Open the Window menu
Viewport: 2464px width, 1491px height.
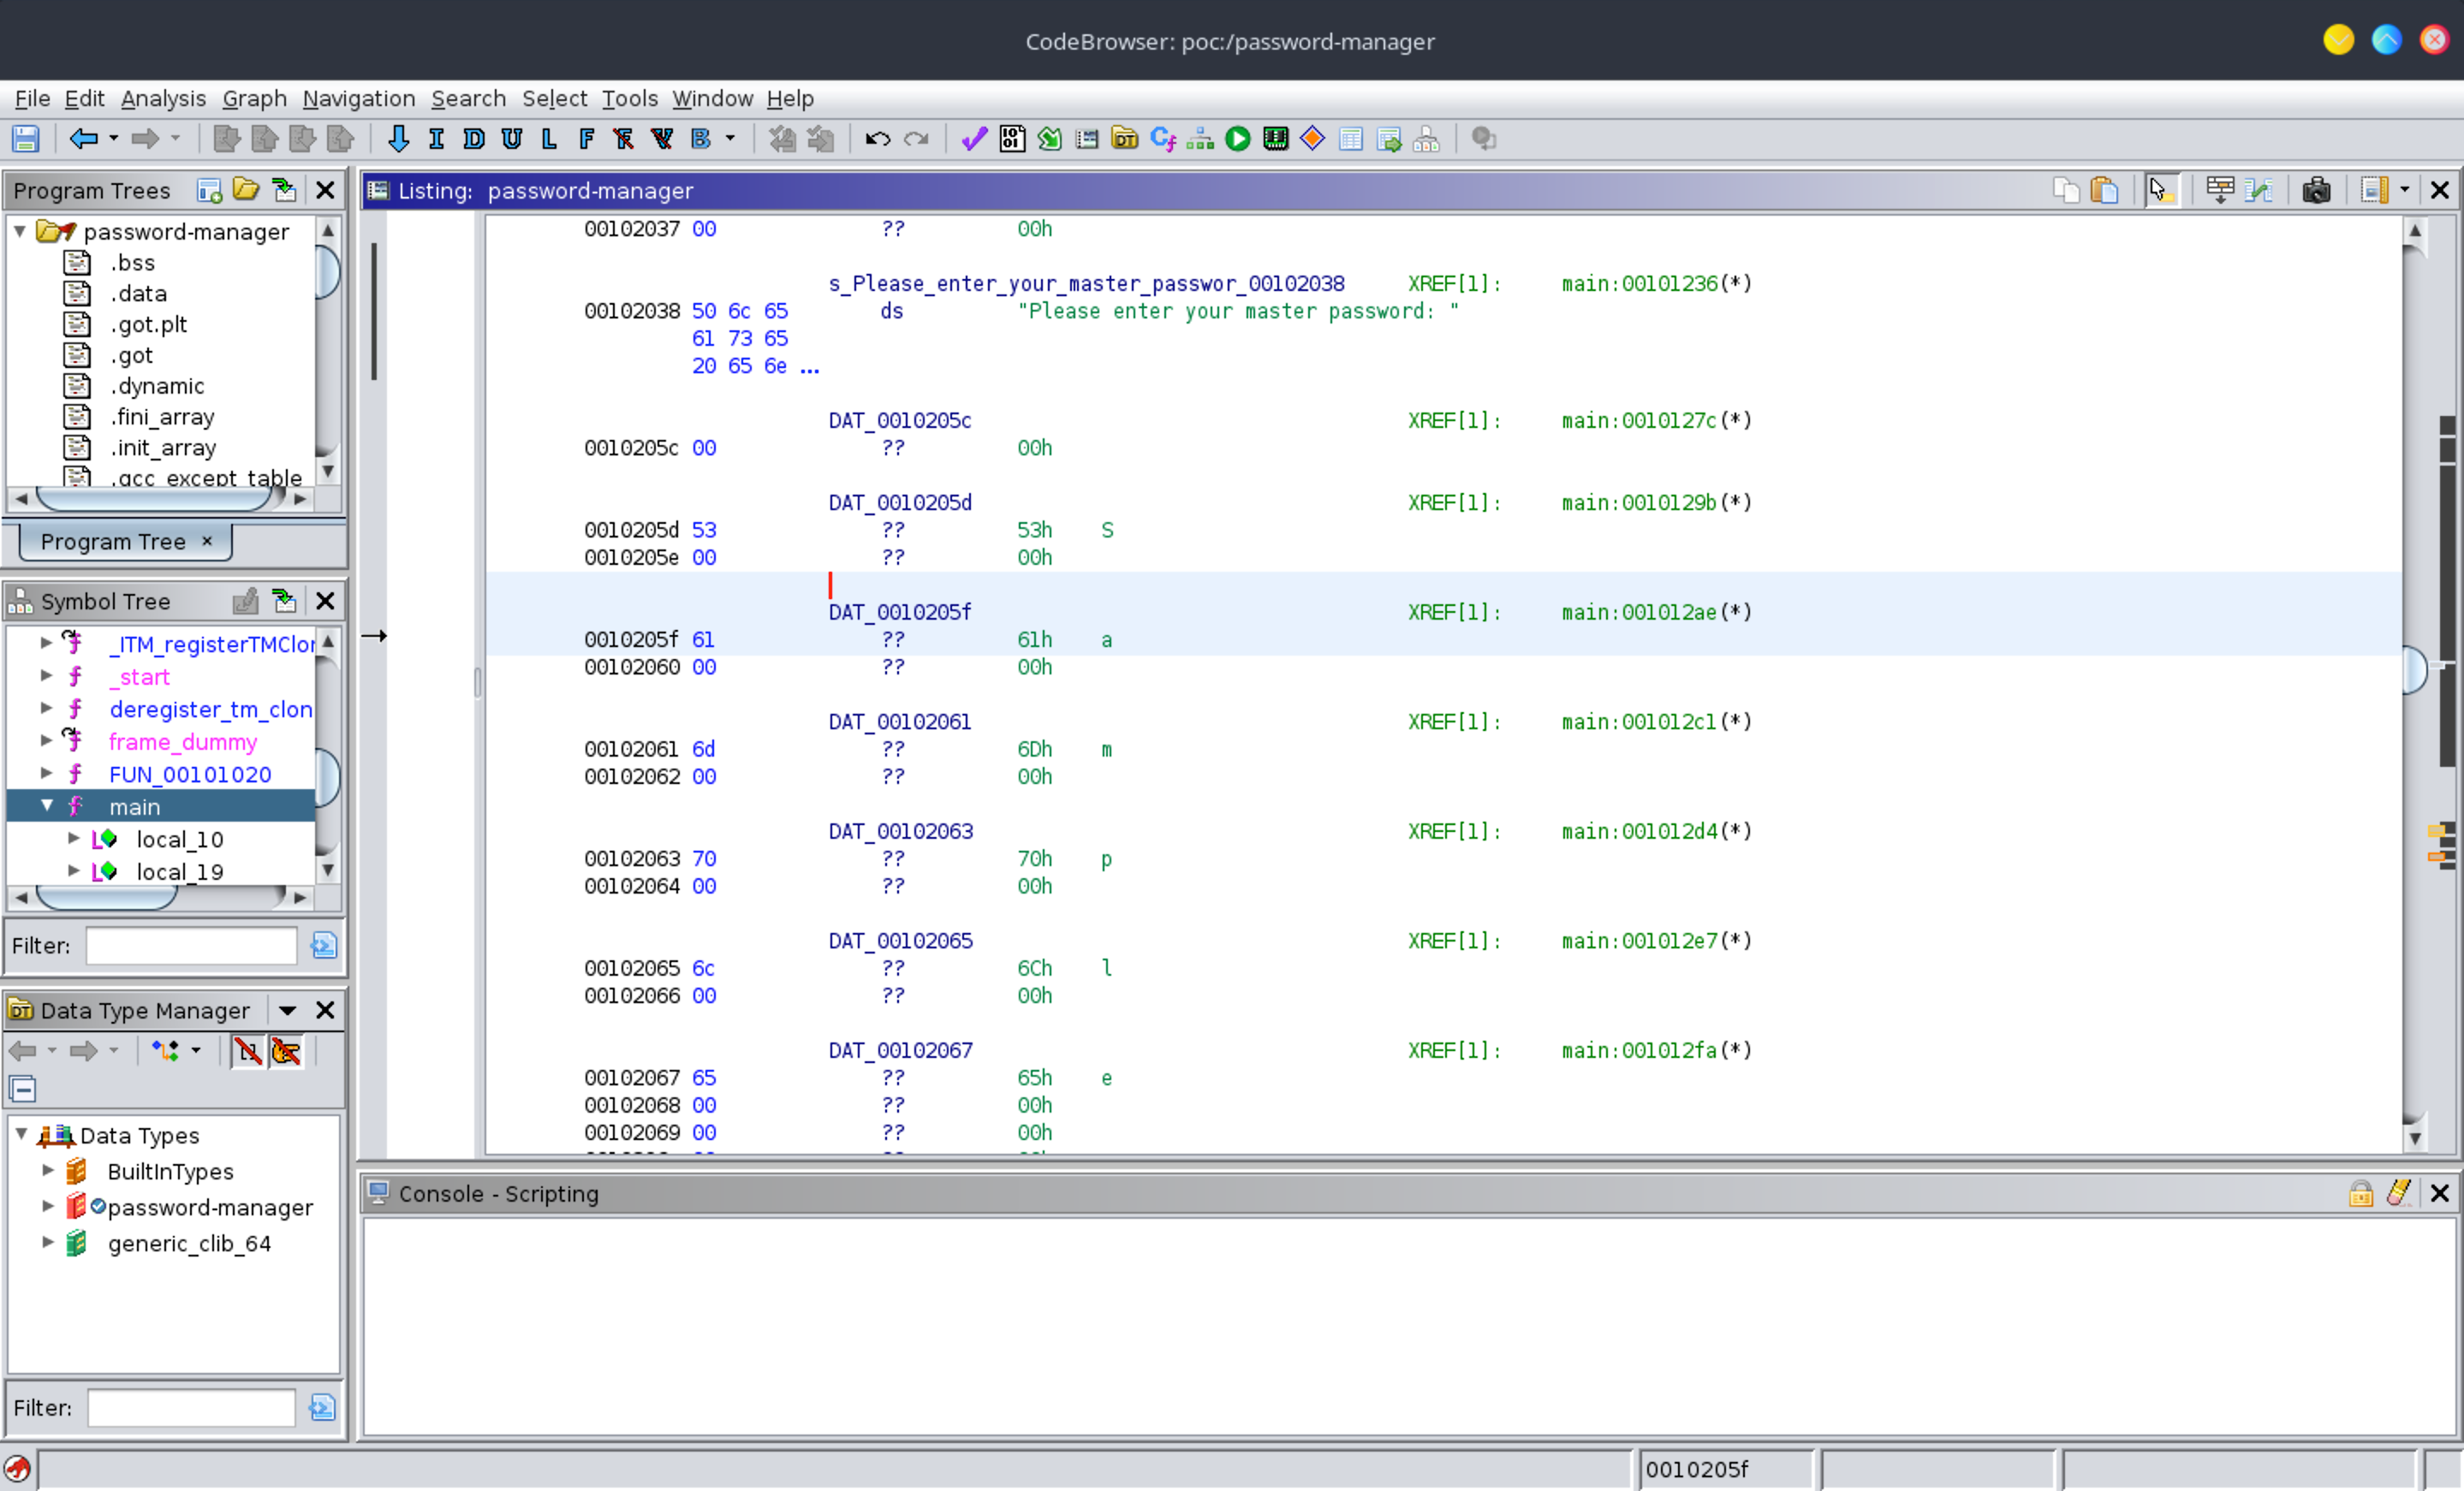point(712,98)
